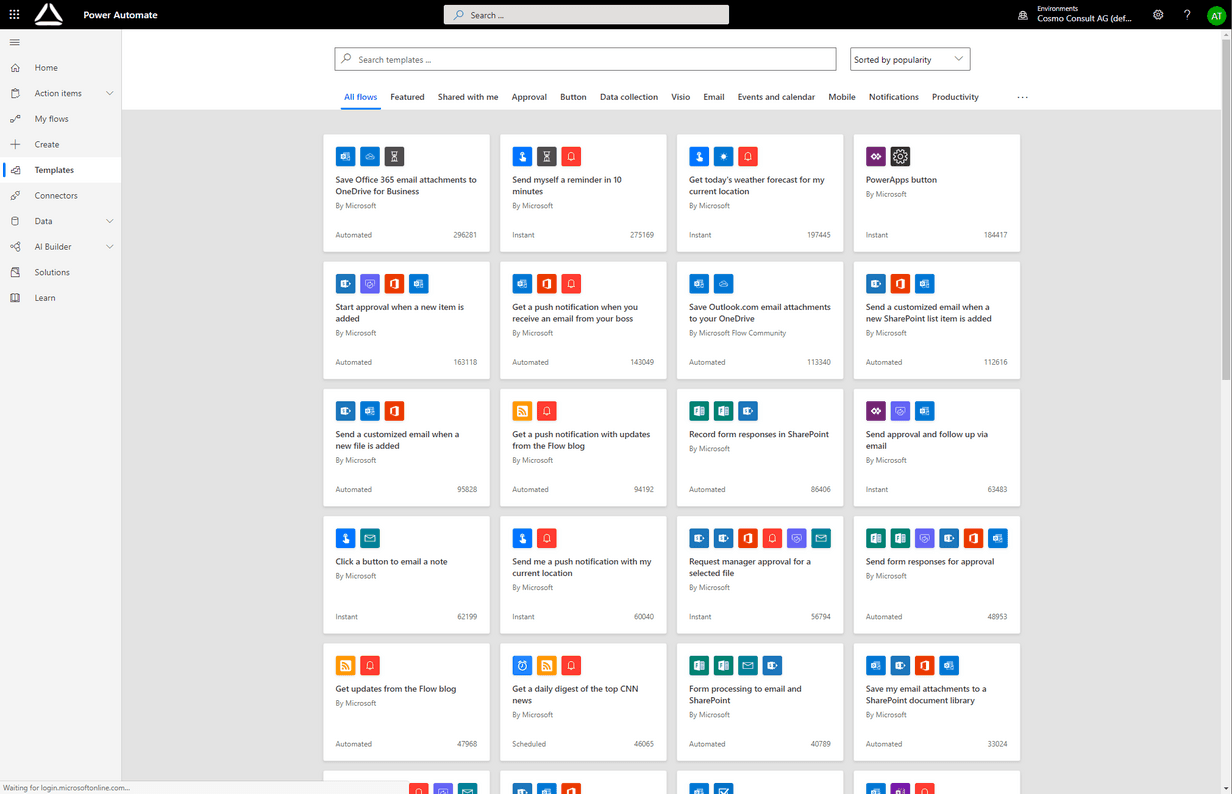Collapse the left navigation hamburger menu
The height and width of the screenshot is (794, 1232).
coord(14,42)
